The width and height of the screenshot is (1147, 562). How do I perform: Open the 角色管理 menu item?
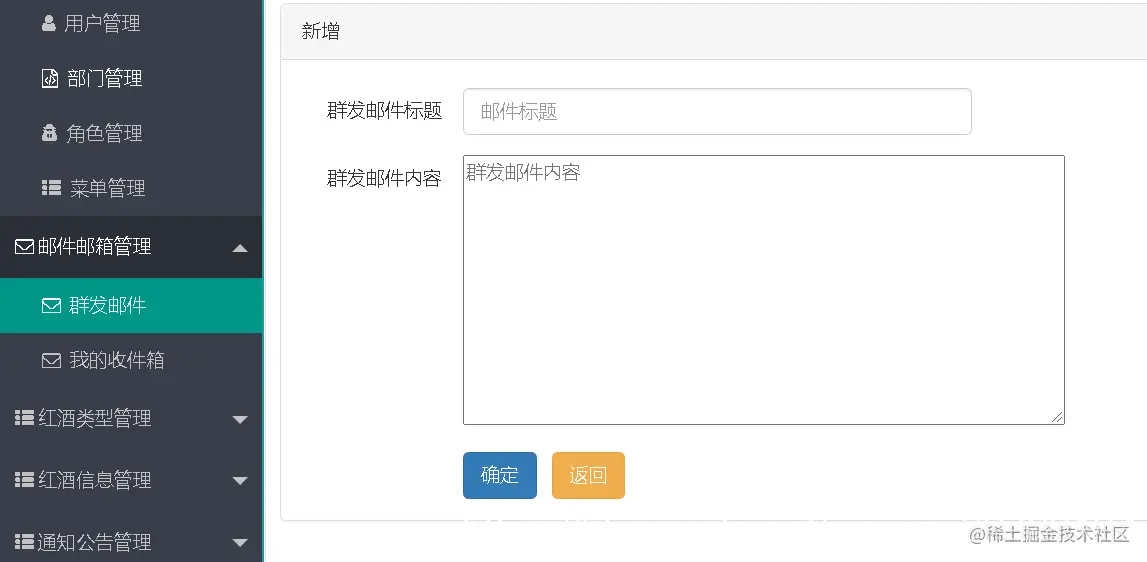pyautogui.click(x=131, y=133)
